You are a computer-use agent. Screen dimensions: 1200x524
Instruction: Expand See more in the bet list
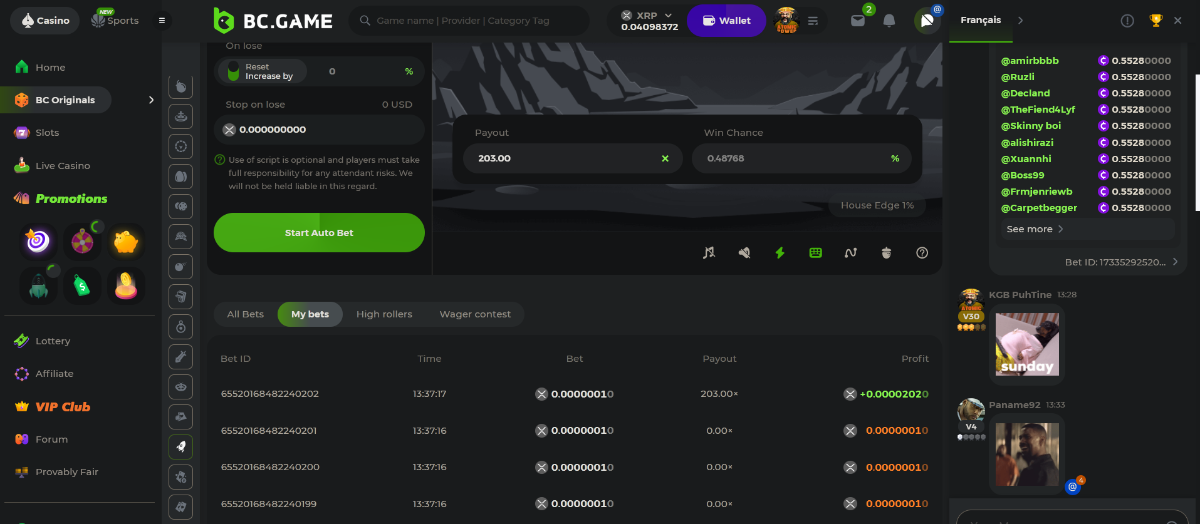coord(1034,229)
